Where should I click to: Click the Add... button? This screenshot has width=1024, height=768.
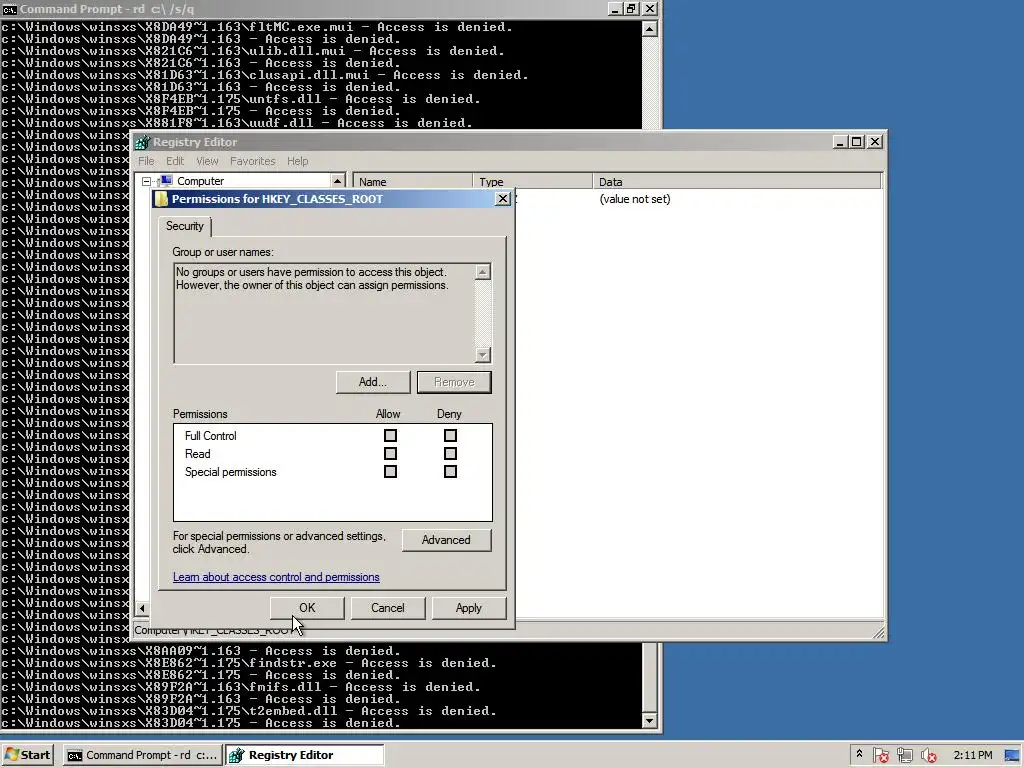point(373,382)
